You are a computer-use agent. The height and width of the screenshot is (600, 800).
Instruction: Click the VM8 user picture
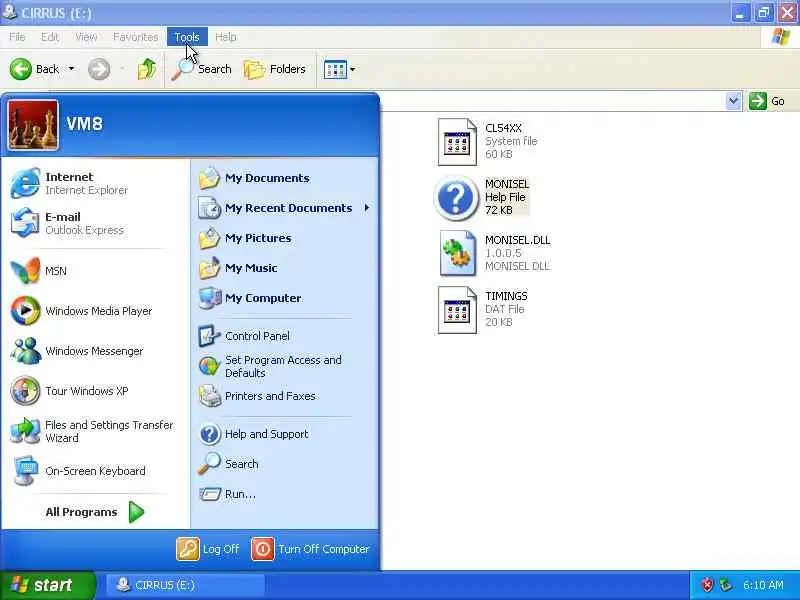(33, 125)
